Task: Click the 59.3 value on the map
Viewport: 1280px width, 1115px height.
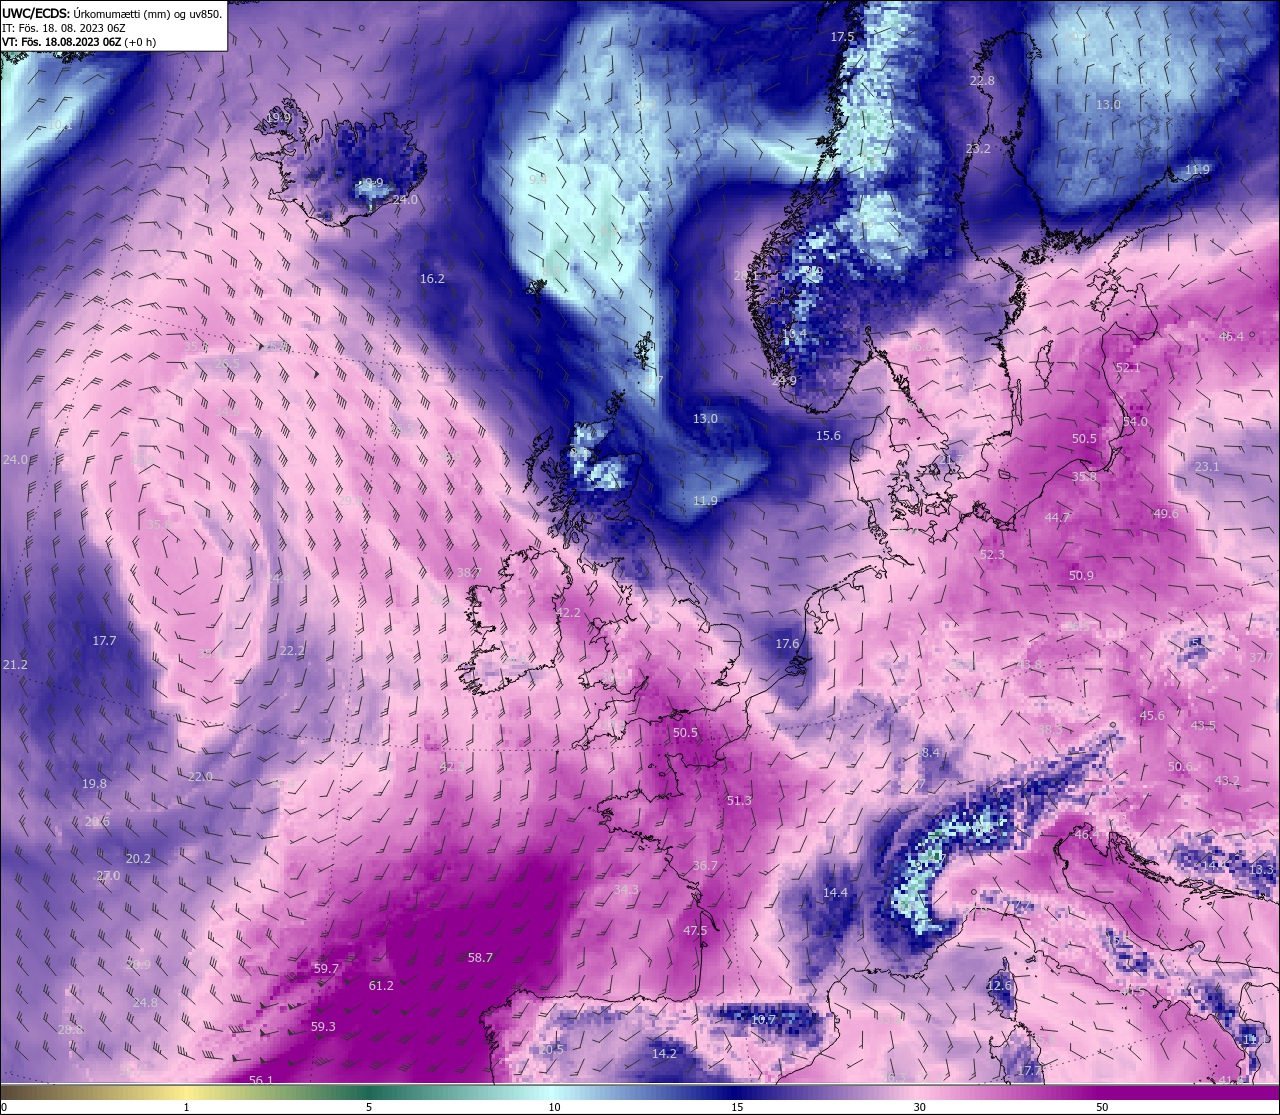Action: point(323,1027)
